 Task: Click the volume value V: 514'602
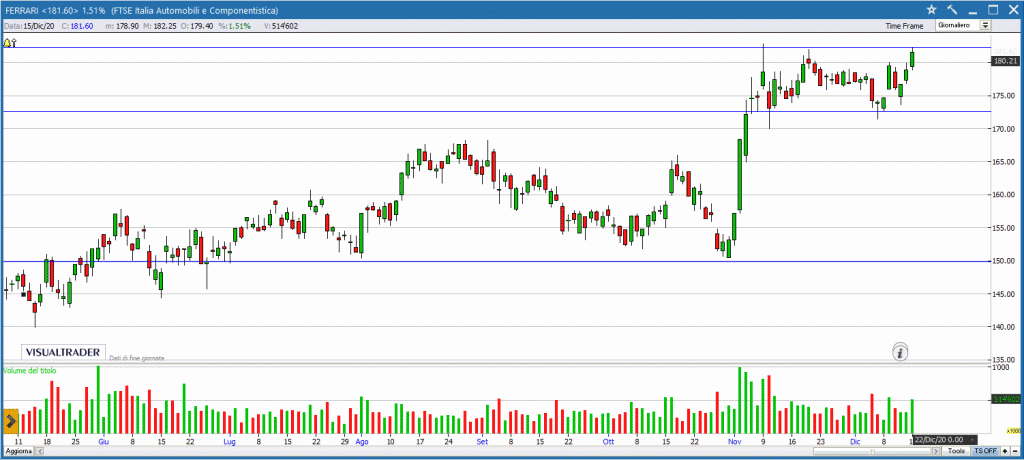click(281, 26)
